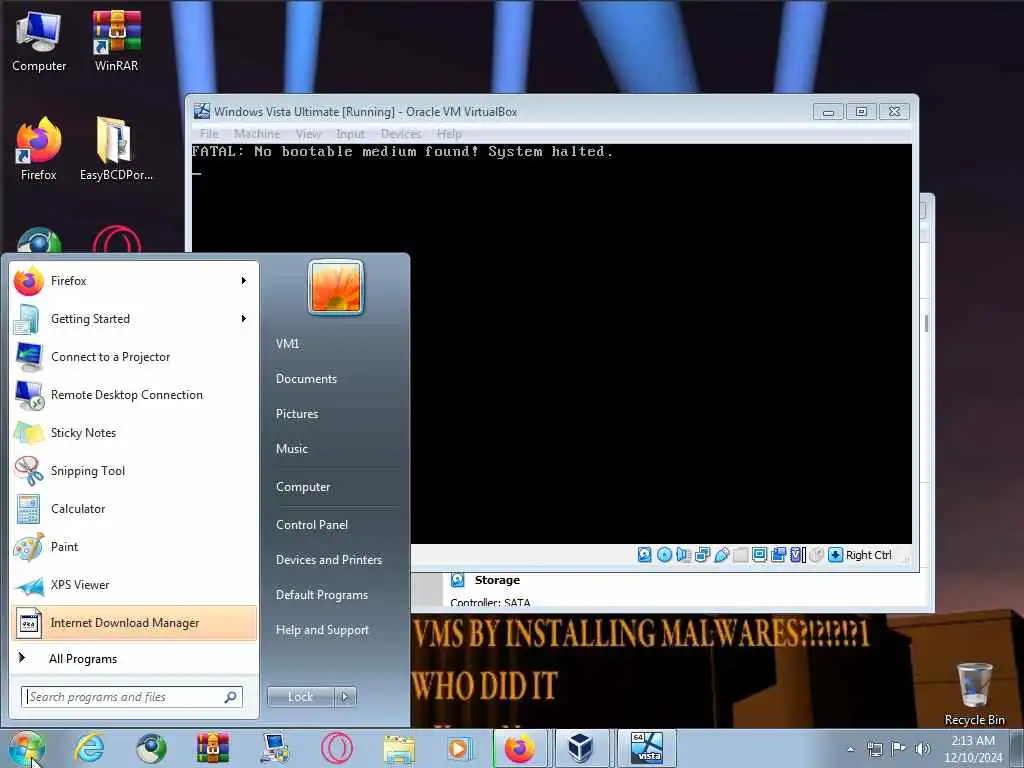Screen dimensions: 1024x768
Task: Open the Storage section icon in VirtualBox Manager
Action: click(458, 580)
